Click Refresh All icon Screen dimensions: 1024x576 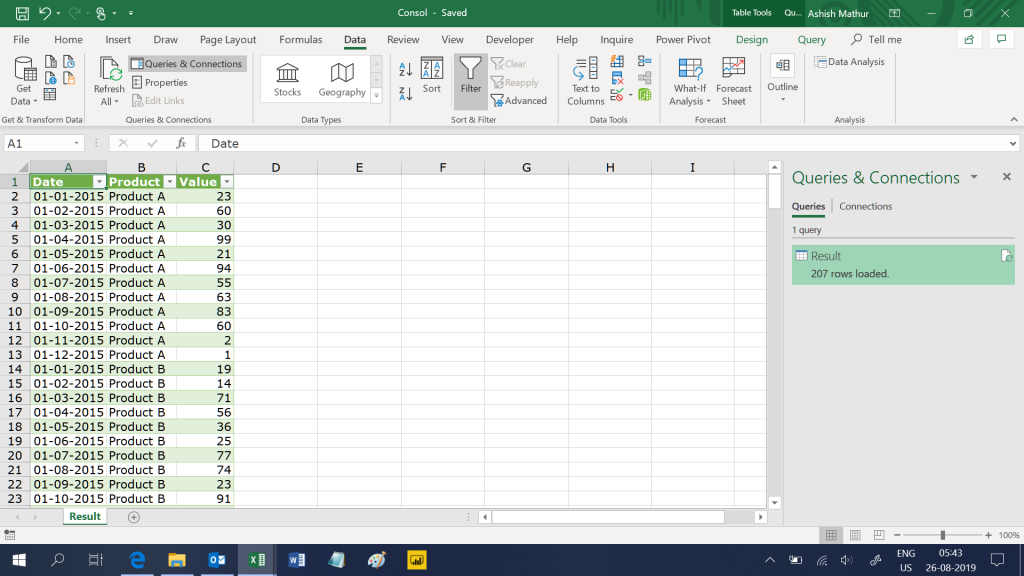coord(109,81)
